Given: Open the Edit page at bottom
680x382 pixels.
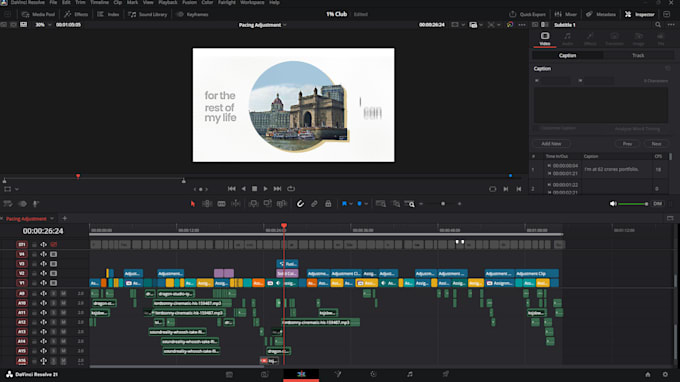Looking at the screenshot, I should pos(301,374).
